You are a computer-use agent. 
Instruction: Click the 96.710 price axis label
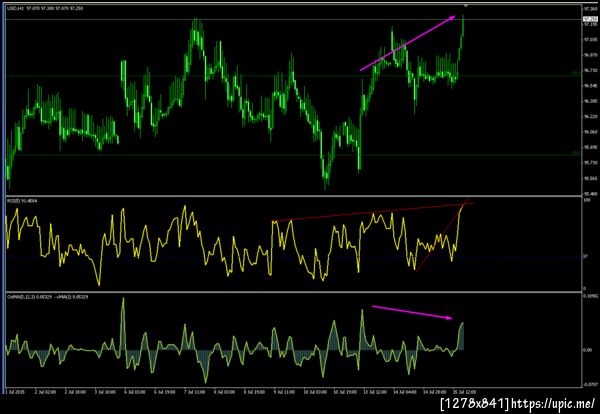point(589,70)
